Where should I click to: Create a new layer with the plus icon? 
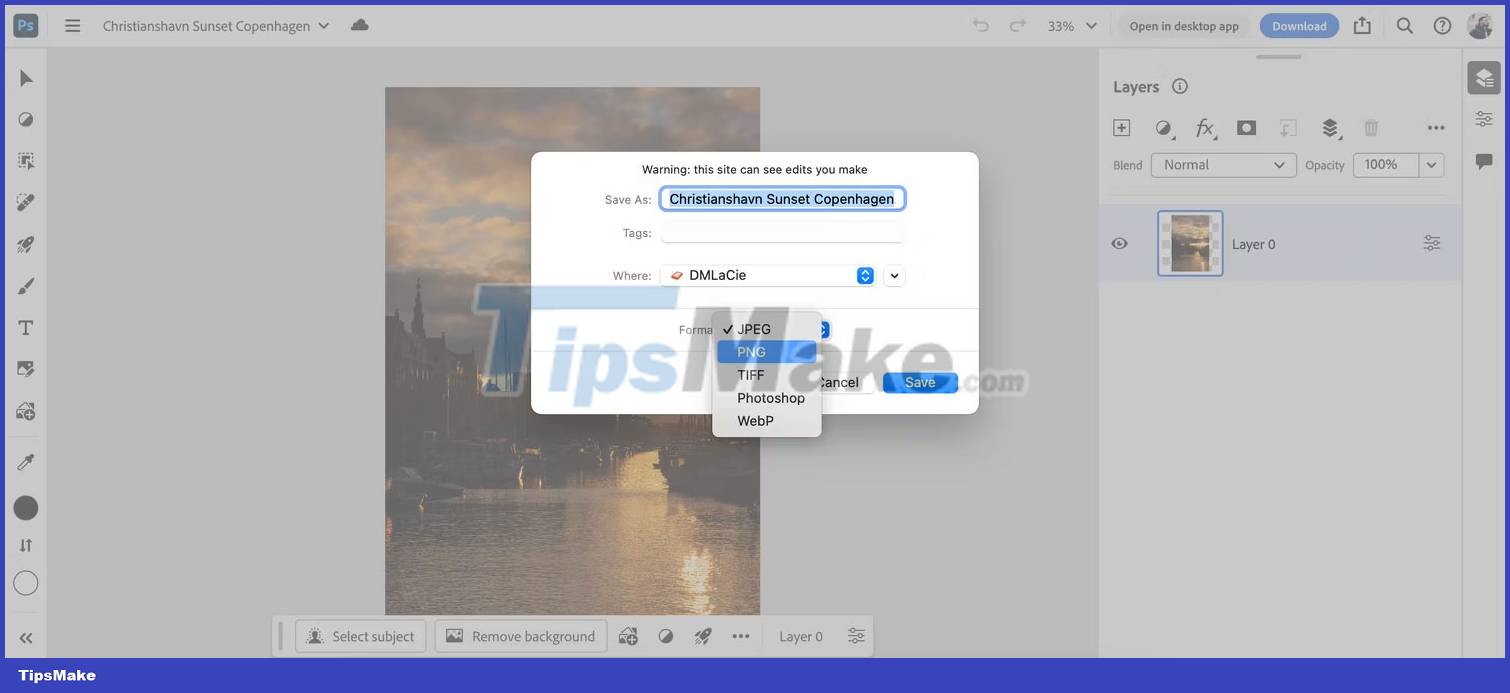coord(1121,128)
